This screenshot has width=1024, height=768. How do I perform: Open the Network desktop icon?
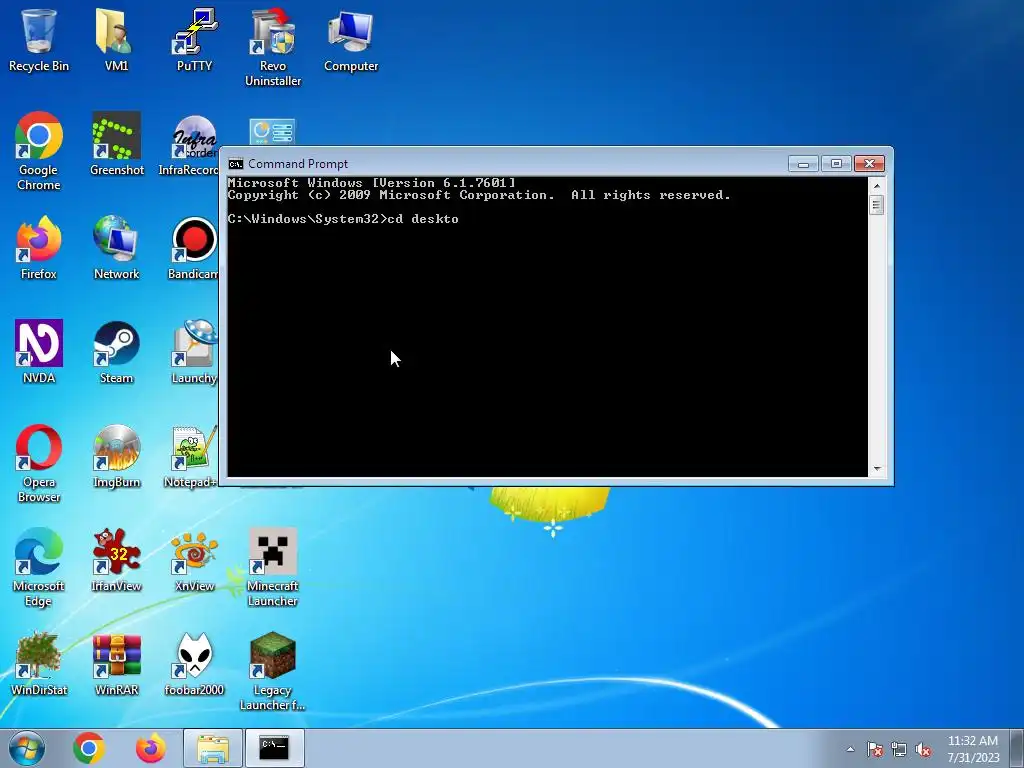coord(116,248)
